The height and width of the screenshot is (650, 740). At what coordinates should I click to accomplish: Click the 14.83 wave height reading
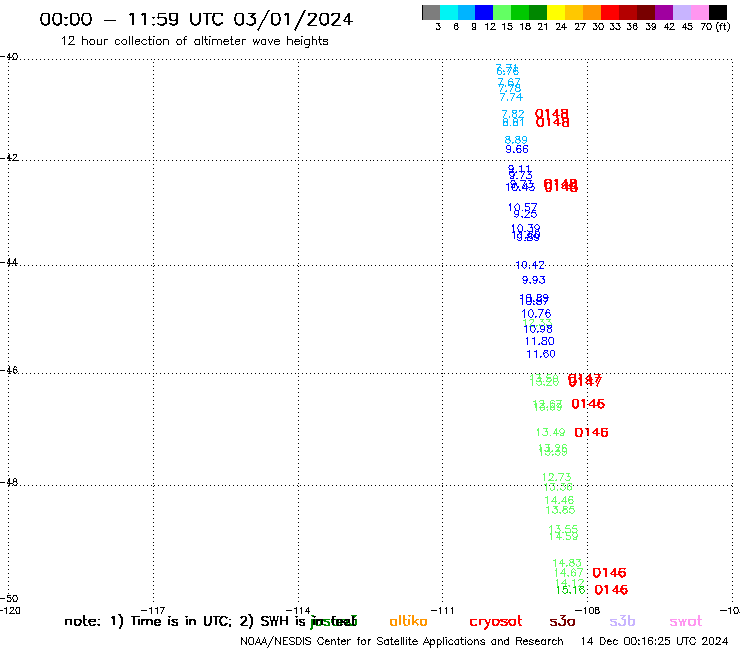[567, 563]
